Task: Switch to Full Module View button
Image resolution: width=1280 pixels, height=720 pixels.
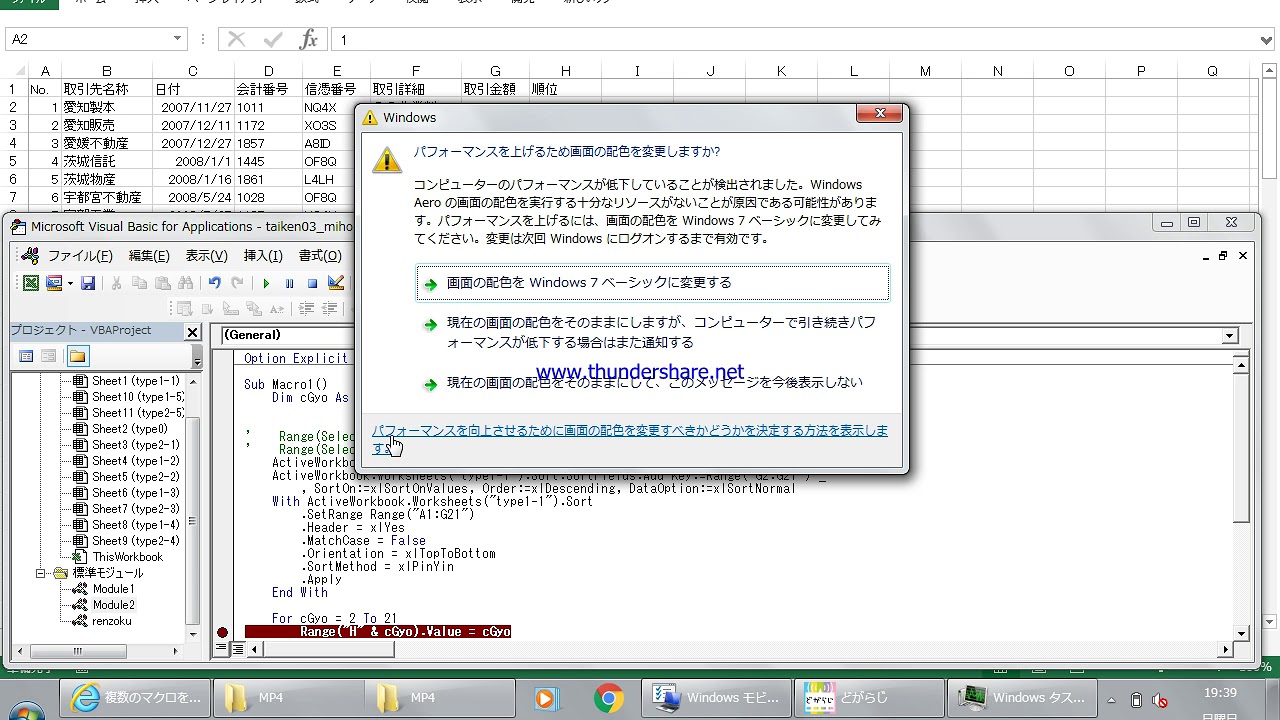Action: [238, 649]
